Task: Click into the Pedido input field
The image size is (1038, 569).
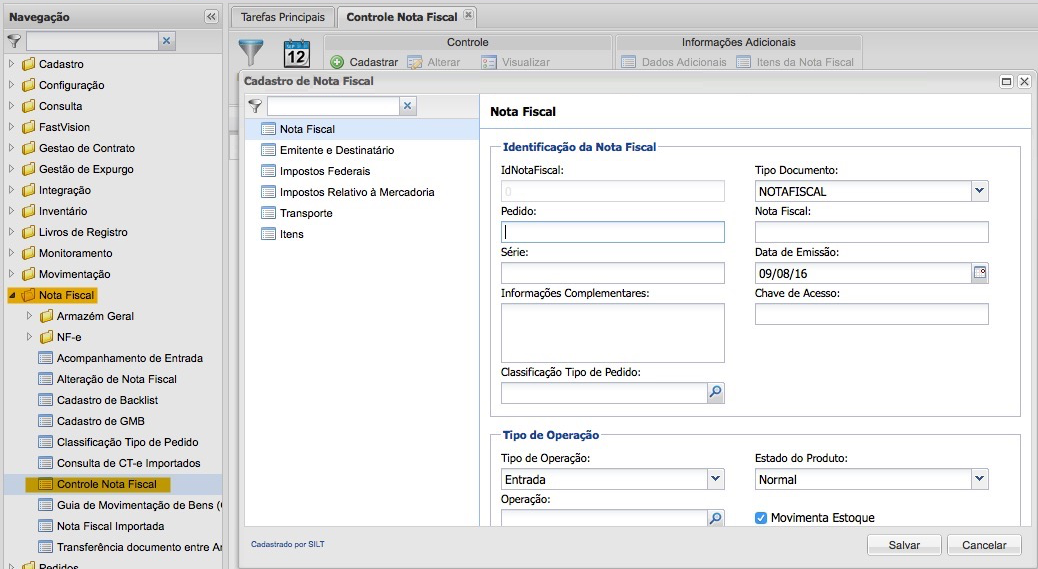Action: point(612,232)
